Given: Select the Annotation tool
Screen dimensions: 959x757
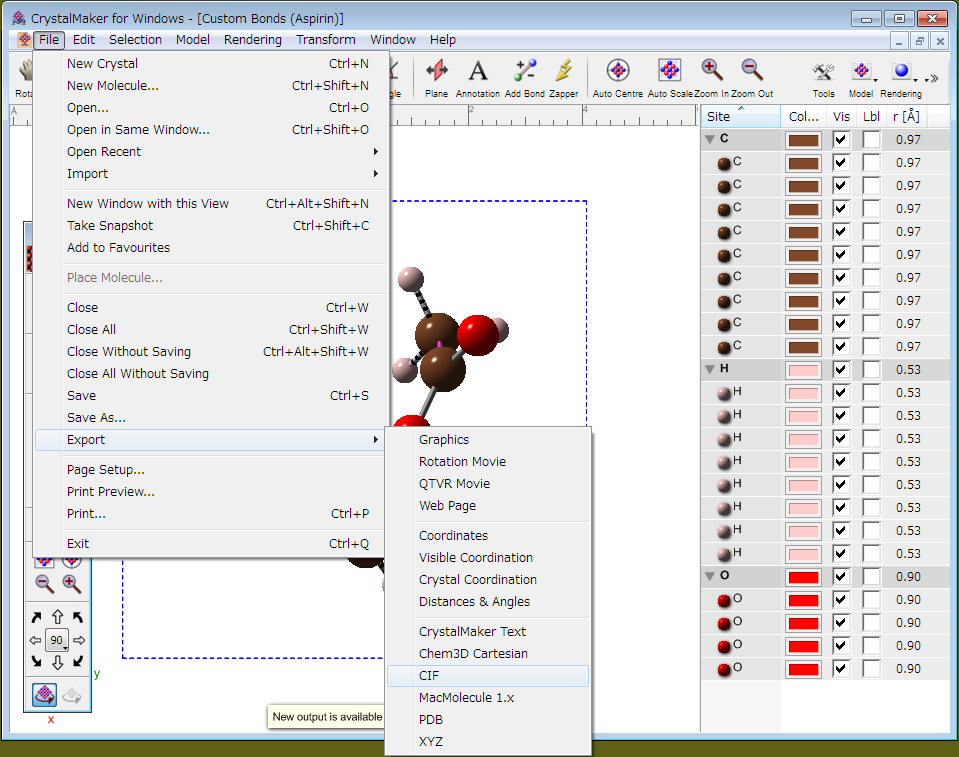Looking at the screenshot, I should 478,77.
